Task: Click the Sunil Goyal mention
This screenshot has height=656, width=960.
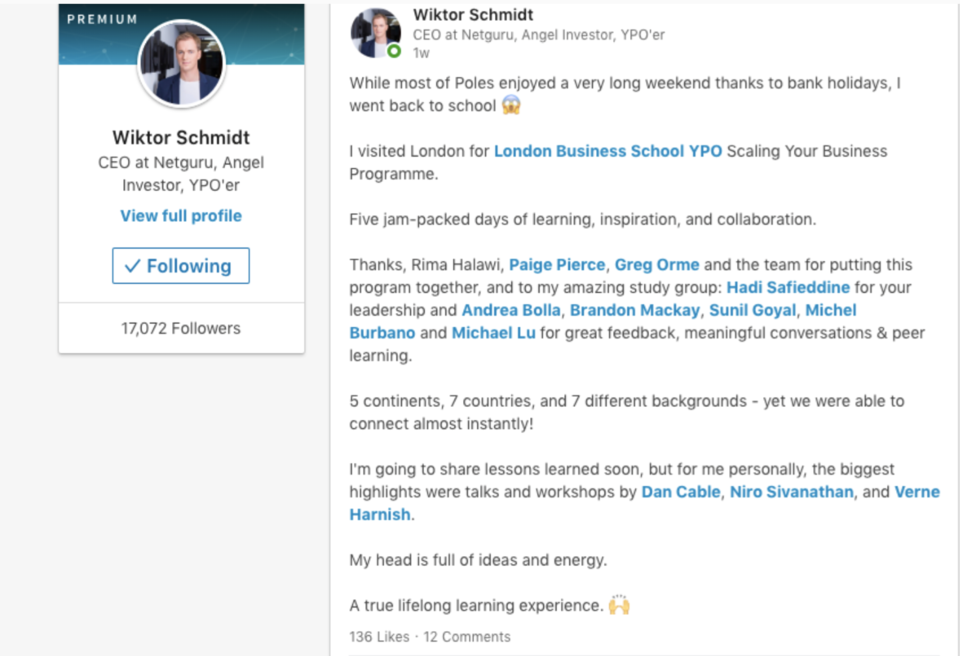Action: 752,310
